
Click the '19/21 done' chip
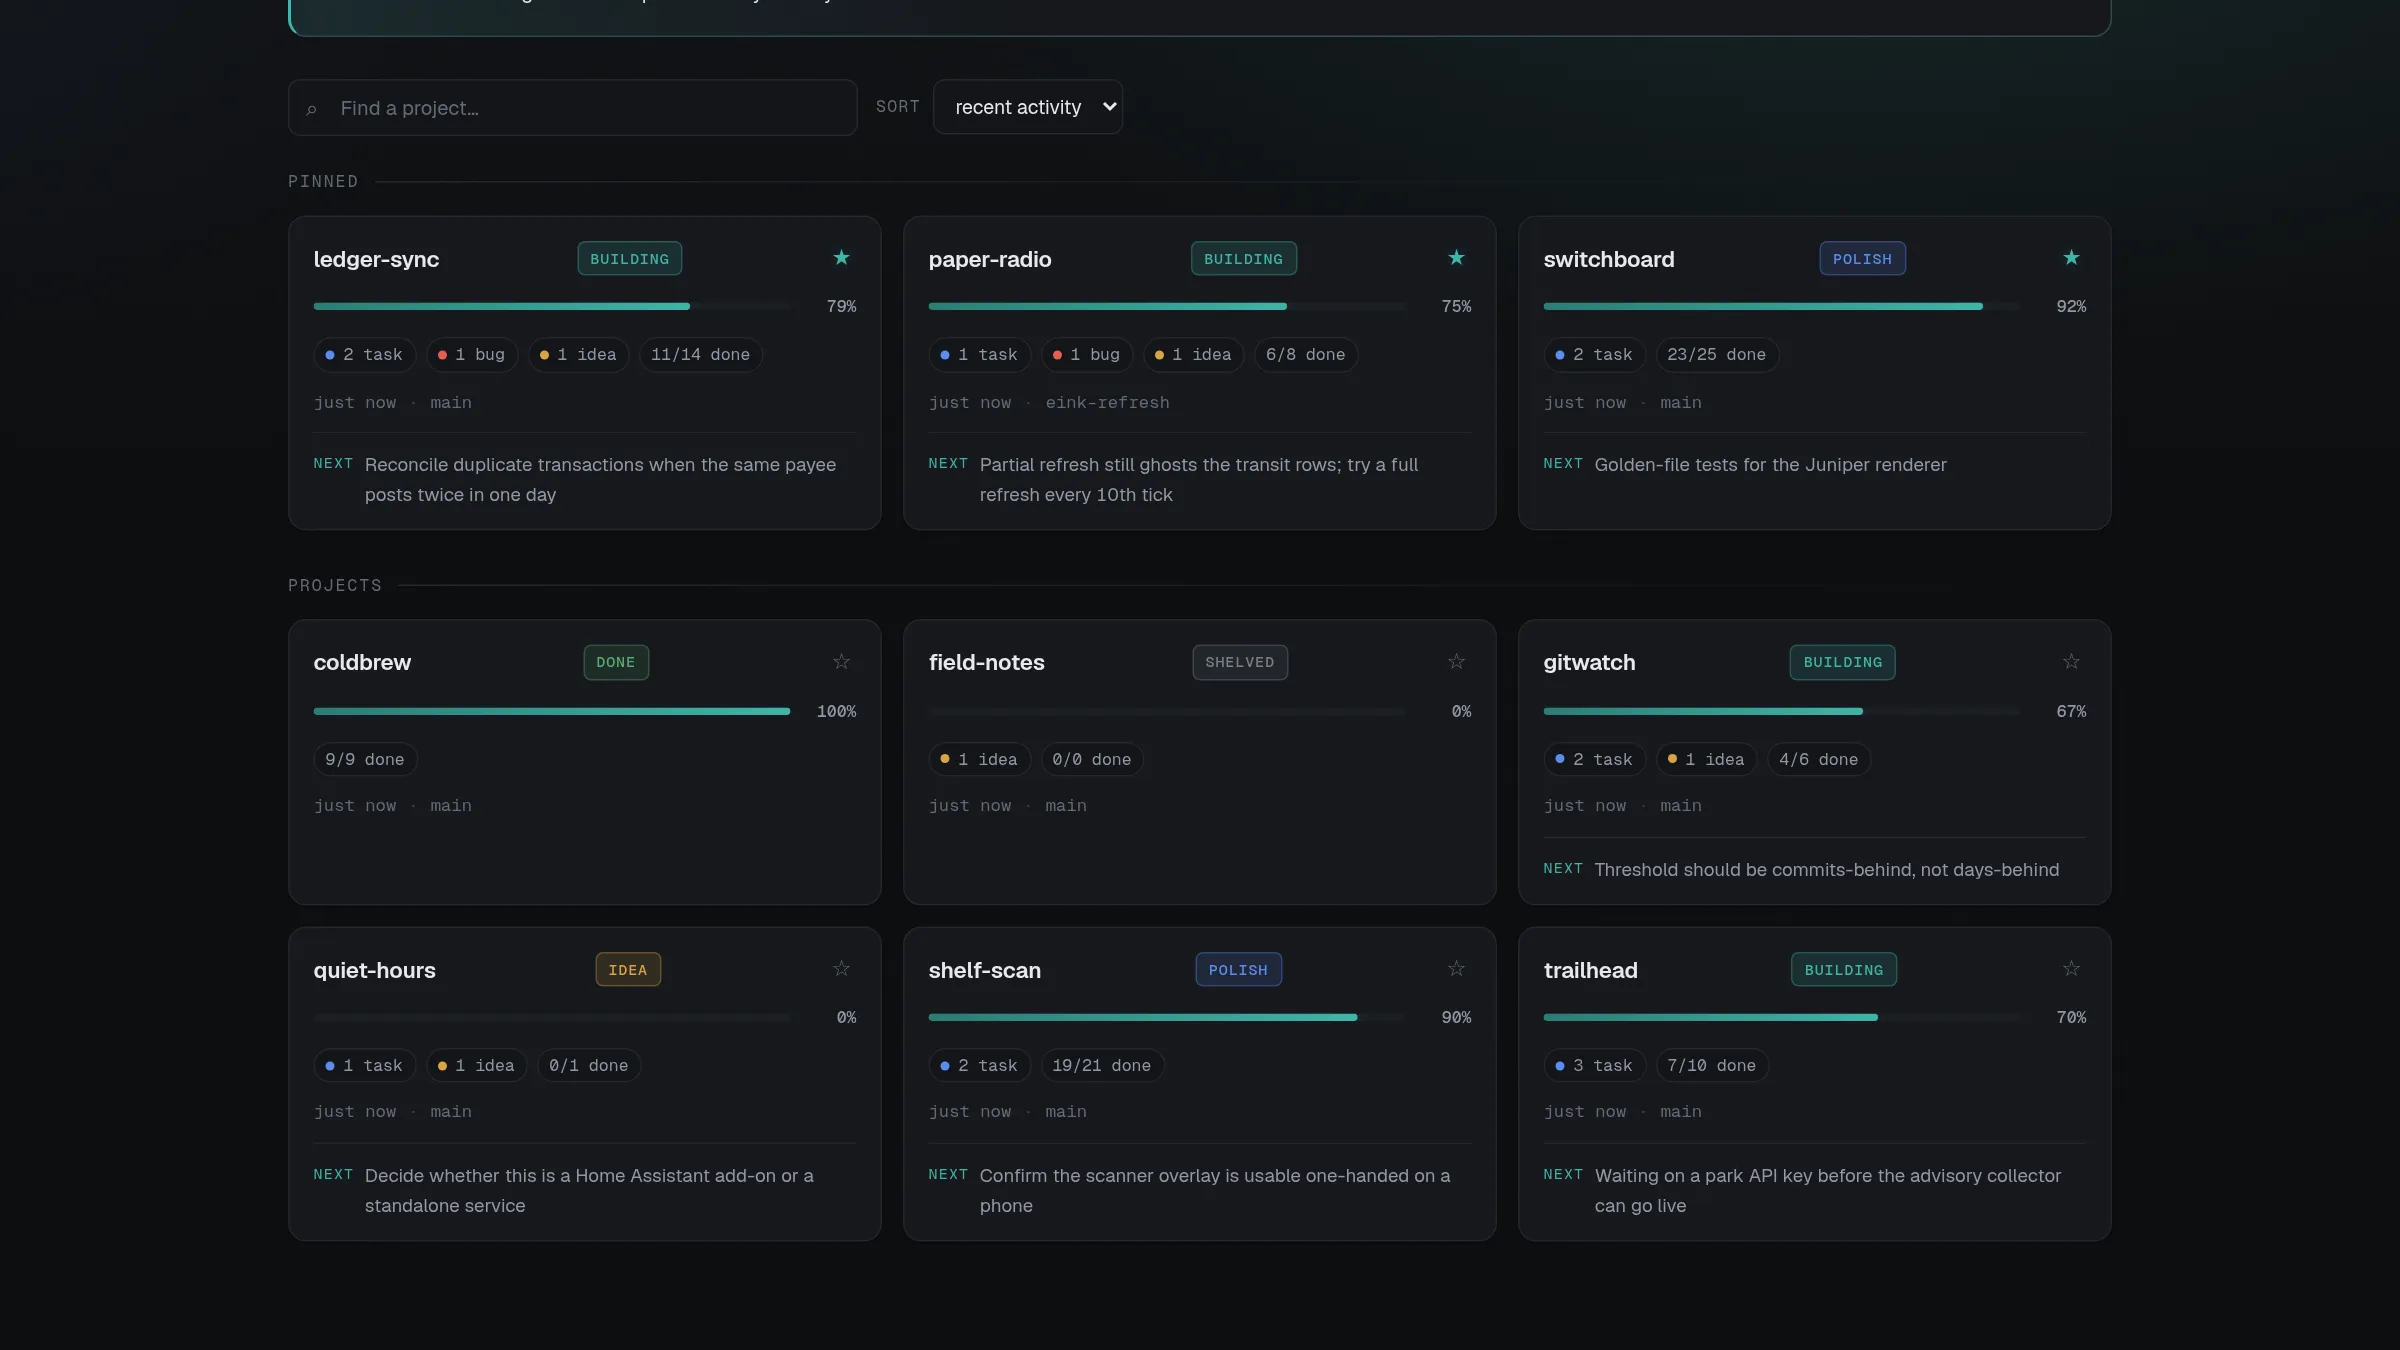click(1102, 1066)
